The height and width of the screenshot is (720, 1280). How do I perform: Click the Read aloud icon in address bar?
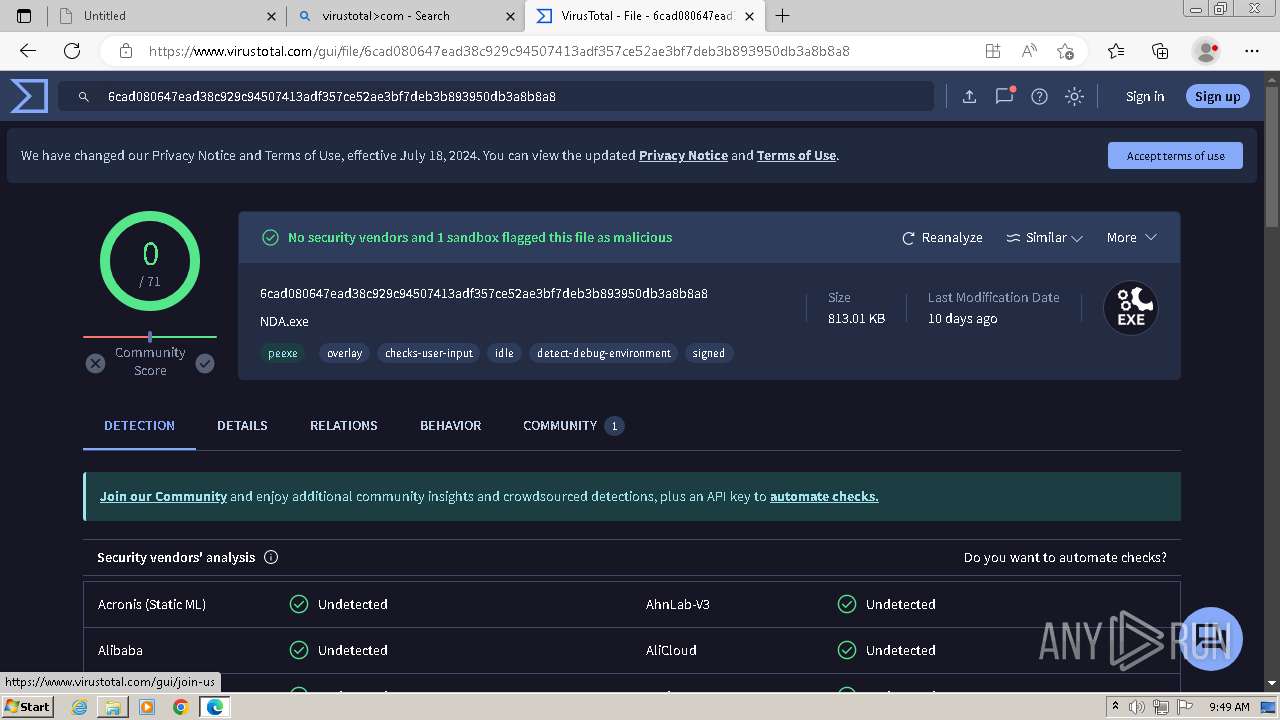click(x=1029, y=51)
